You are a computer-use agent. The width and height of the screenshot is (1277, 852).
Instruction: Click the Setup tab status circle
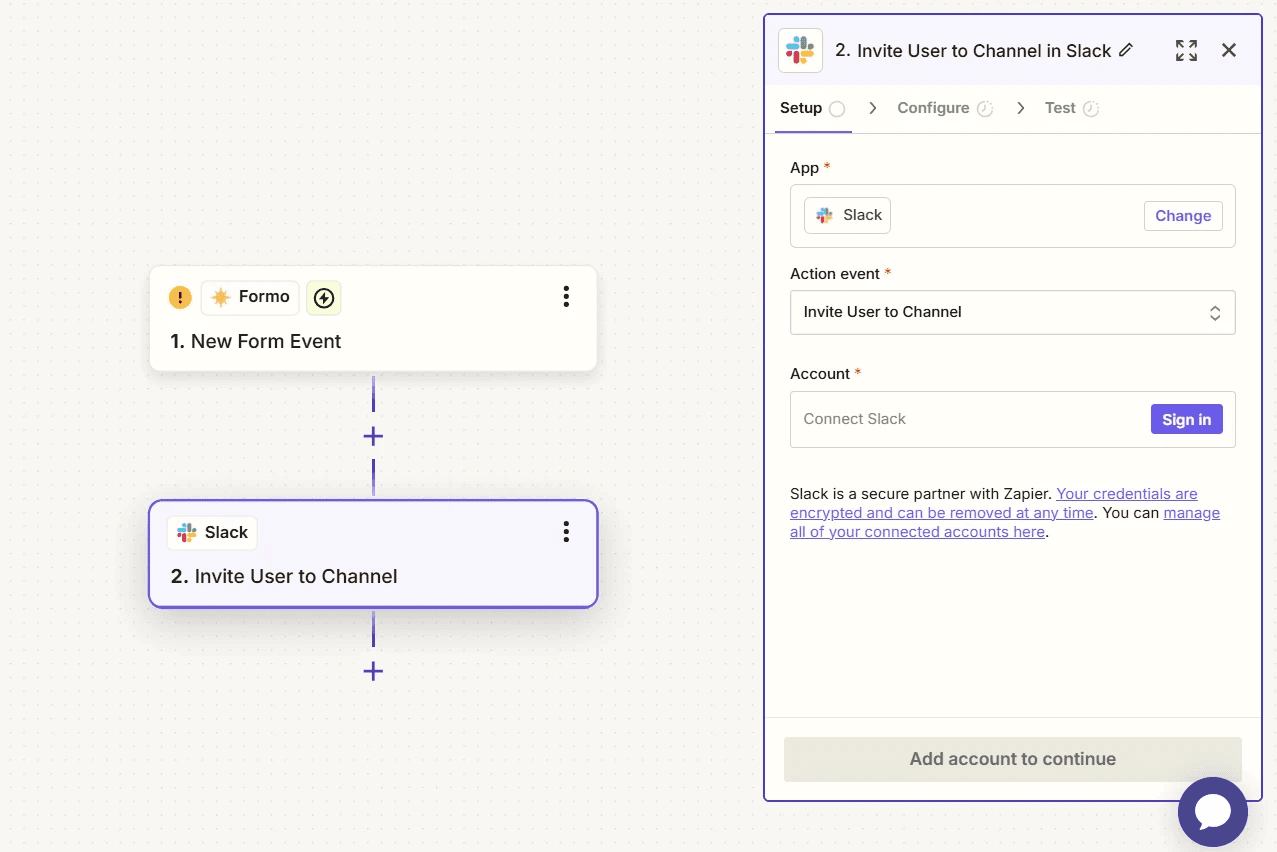point(837,109)
